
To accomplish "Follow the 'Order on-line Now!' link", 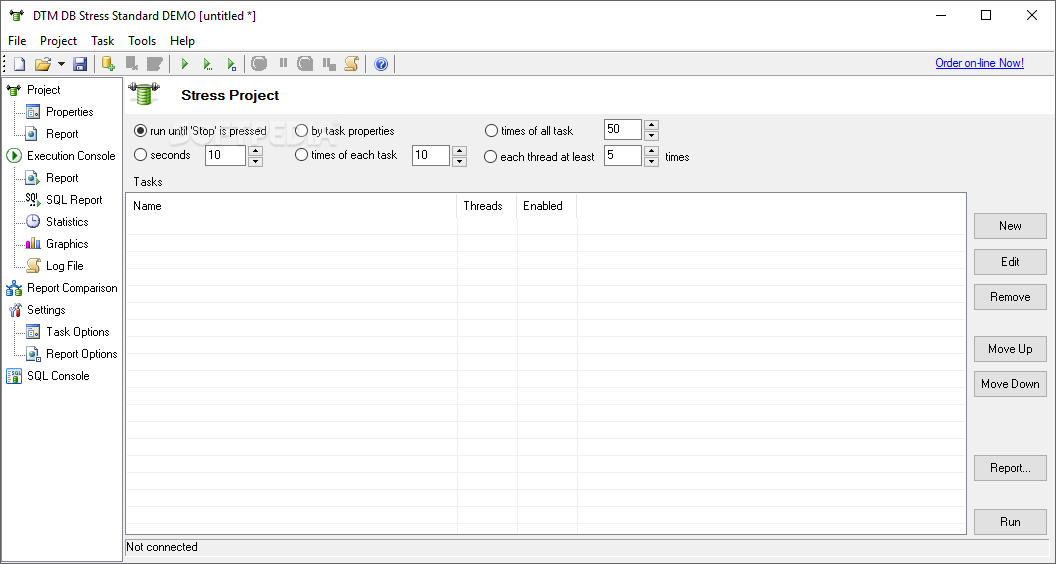I will pos(979,63).
